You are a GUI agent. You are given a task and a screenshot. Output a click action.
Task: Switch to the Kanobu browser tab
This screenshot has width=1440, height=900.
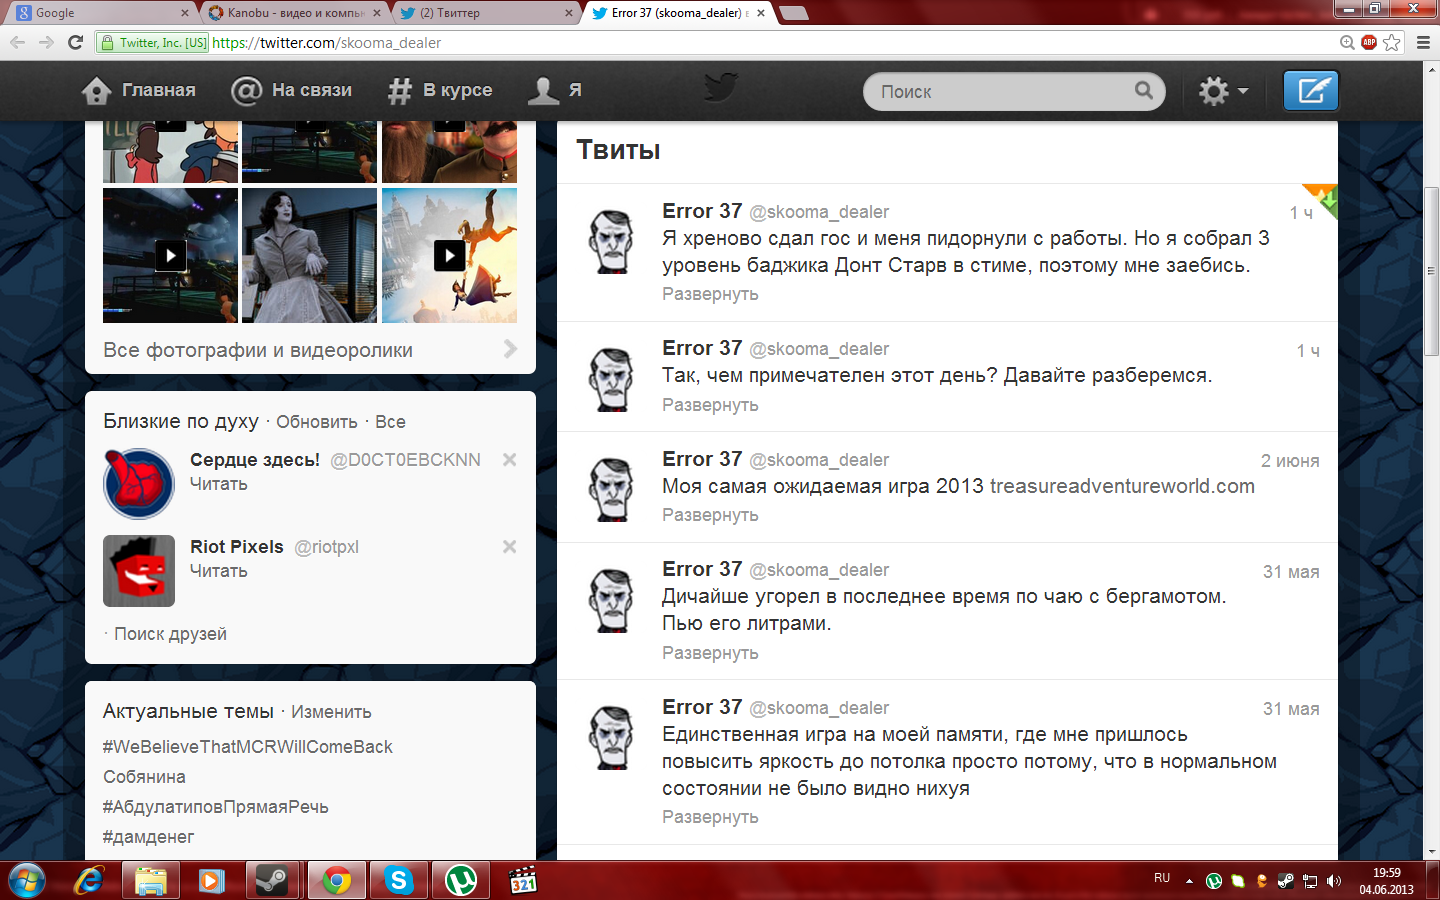292,13
